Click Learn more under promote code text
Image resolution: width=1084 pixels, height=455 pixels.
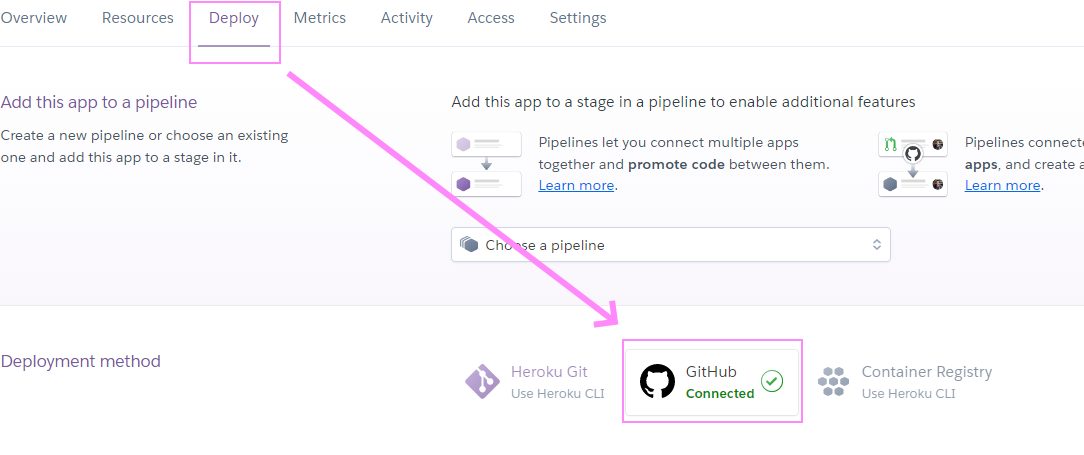click(x=576, y=185)
